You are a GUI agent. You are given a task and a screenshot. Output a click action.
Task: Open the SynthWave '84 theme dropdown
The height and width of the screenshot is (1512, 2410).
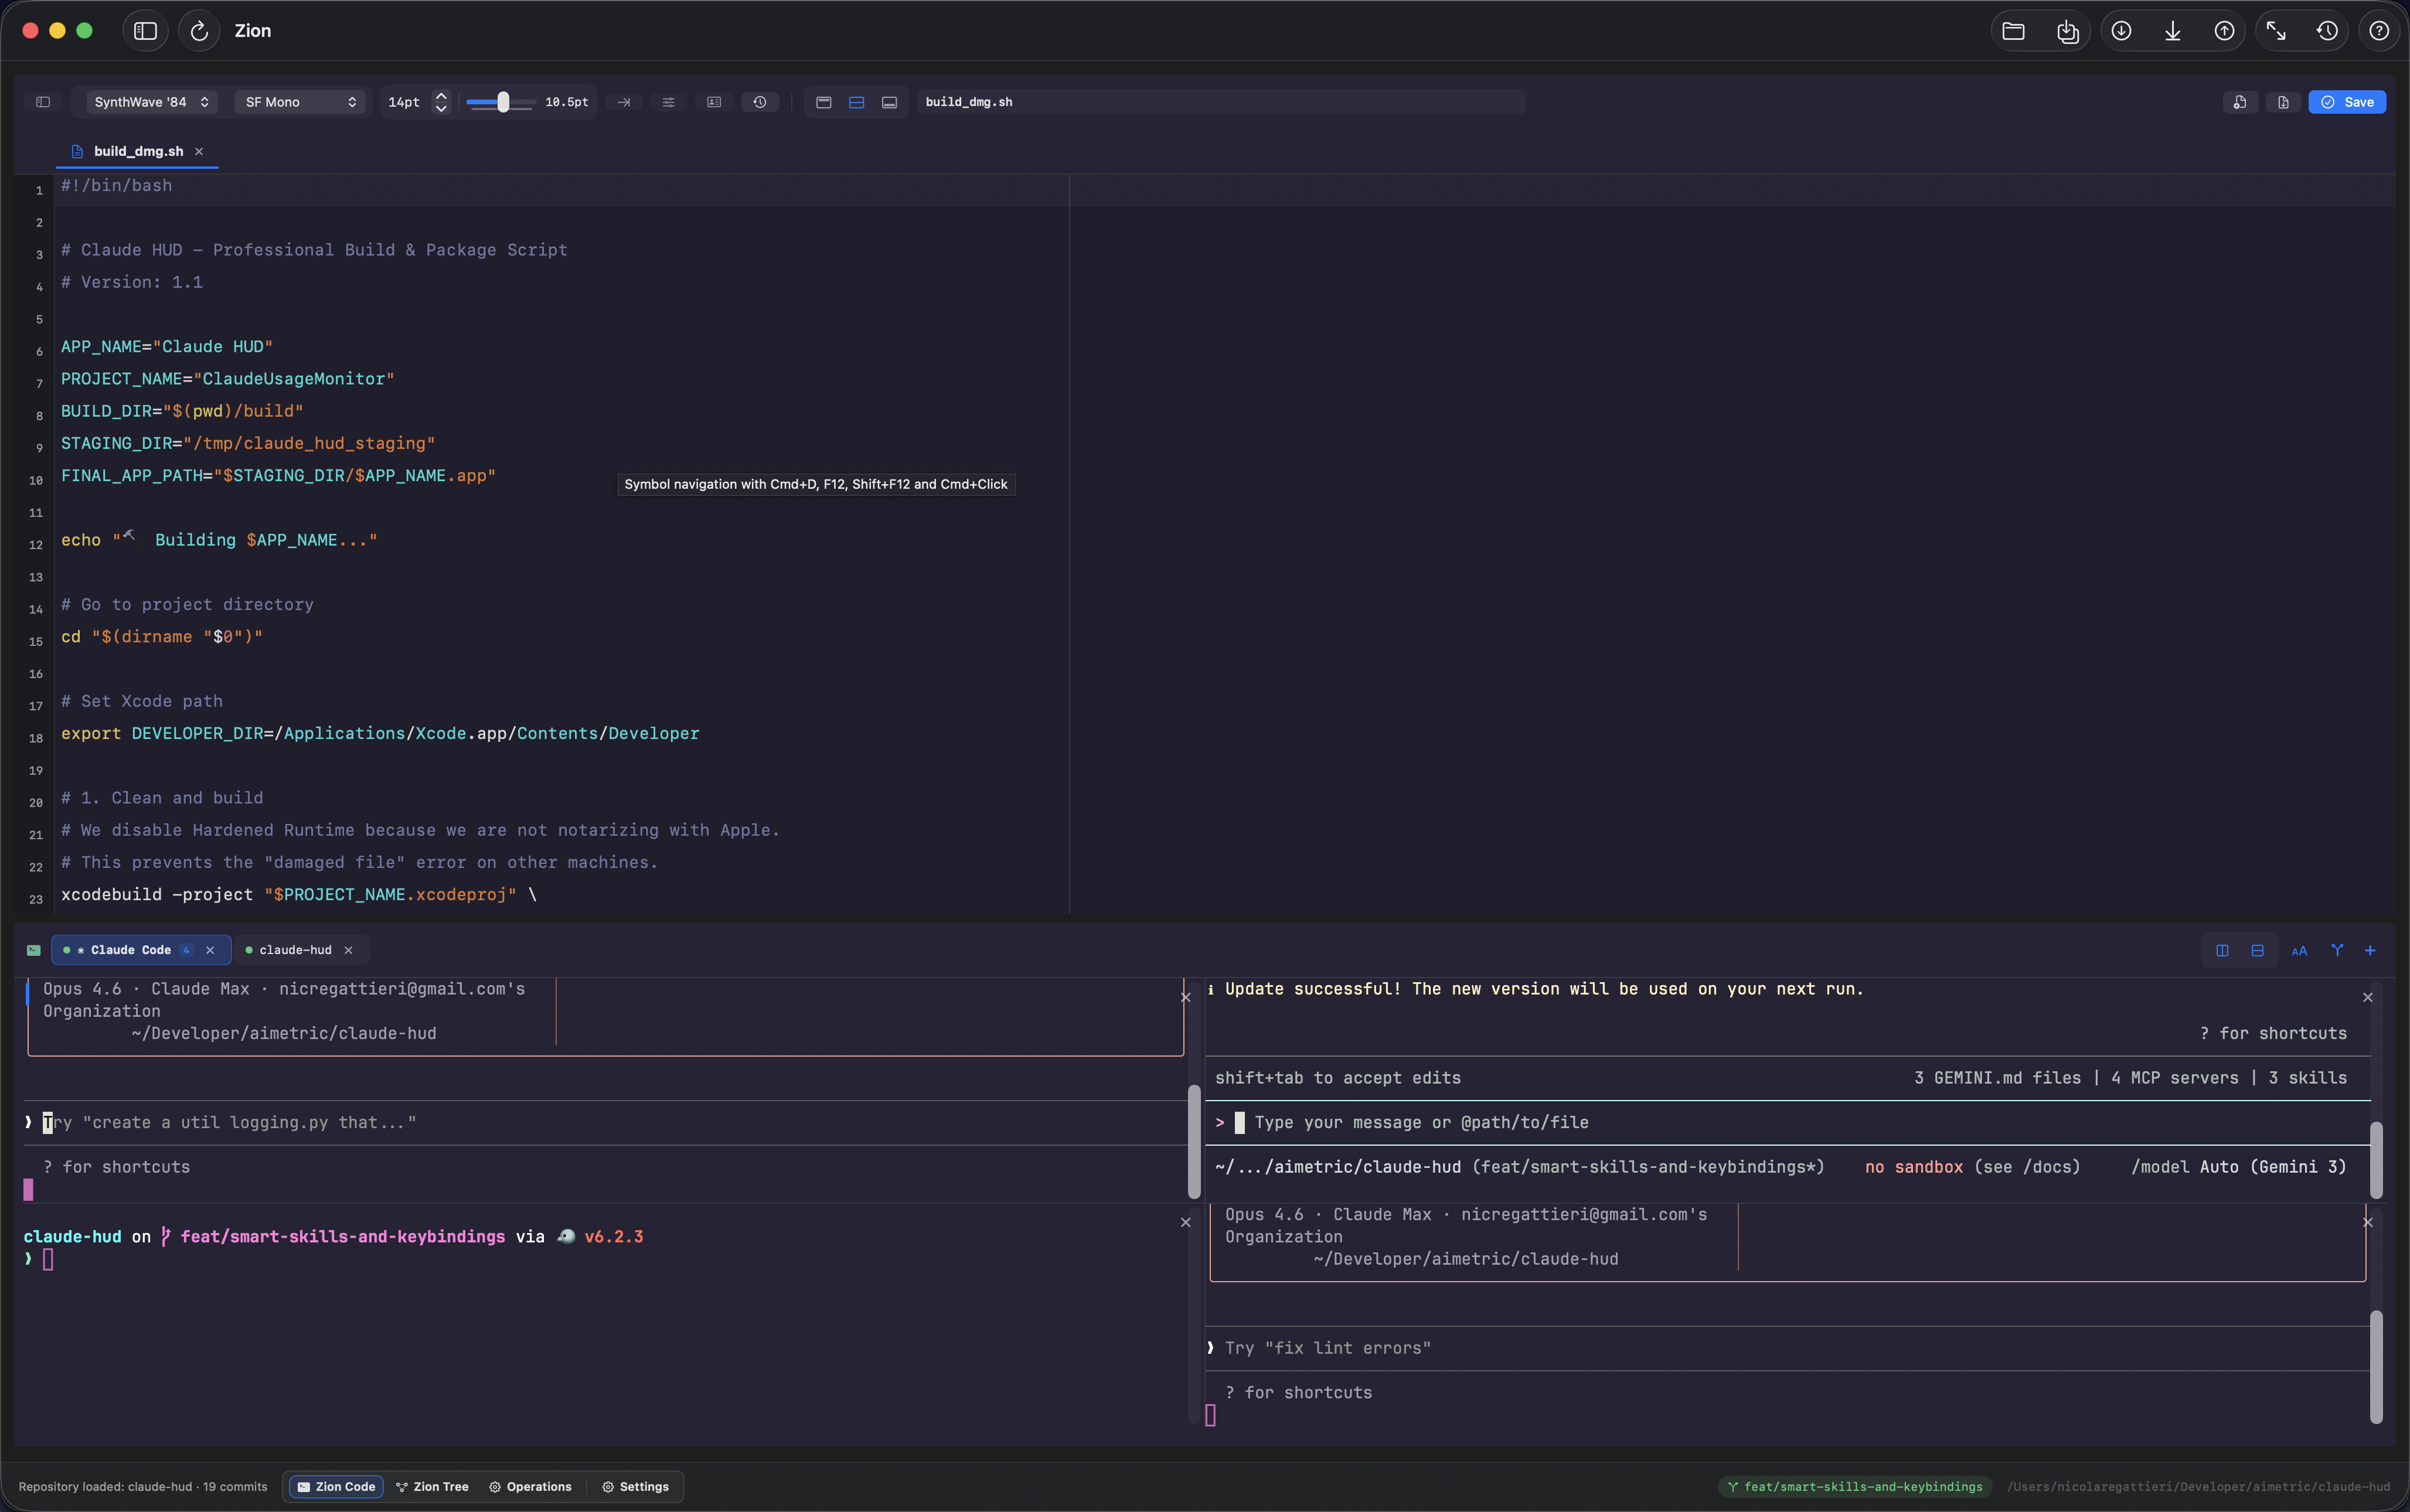pyautogui.click(x=148, y=101)
